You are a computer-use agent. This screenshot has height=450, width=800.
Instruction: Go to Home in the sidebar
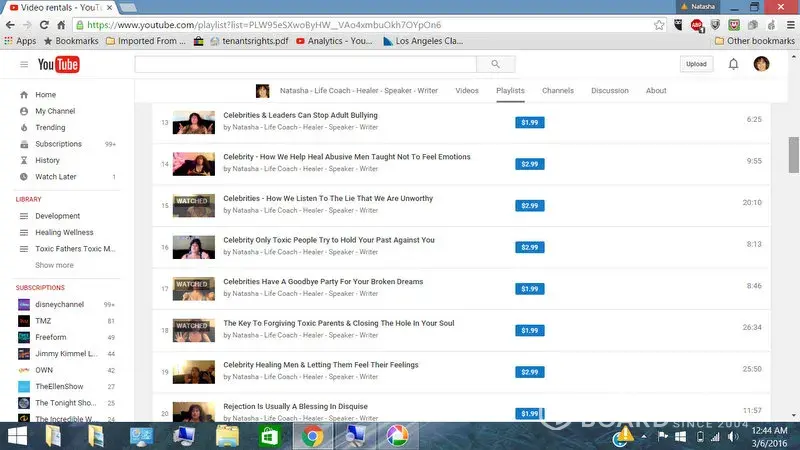[x=45, y=95]
